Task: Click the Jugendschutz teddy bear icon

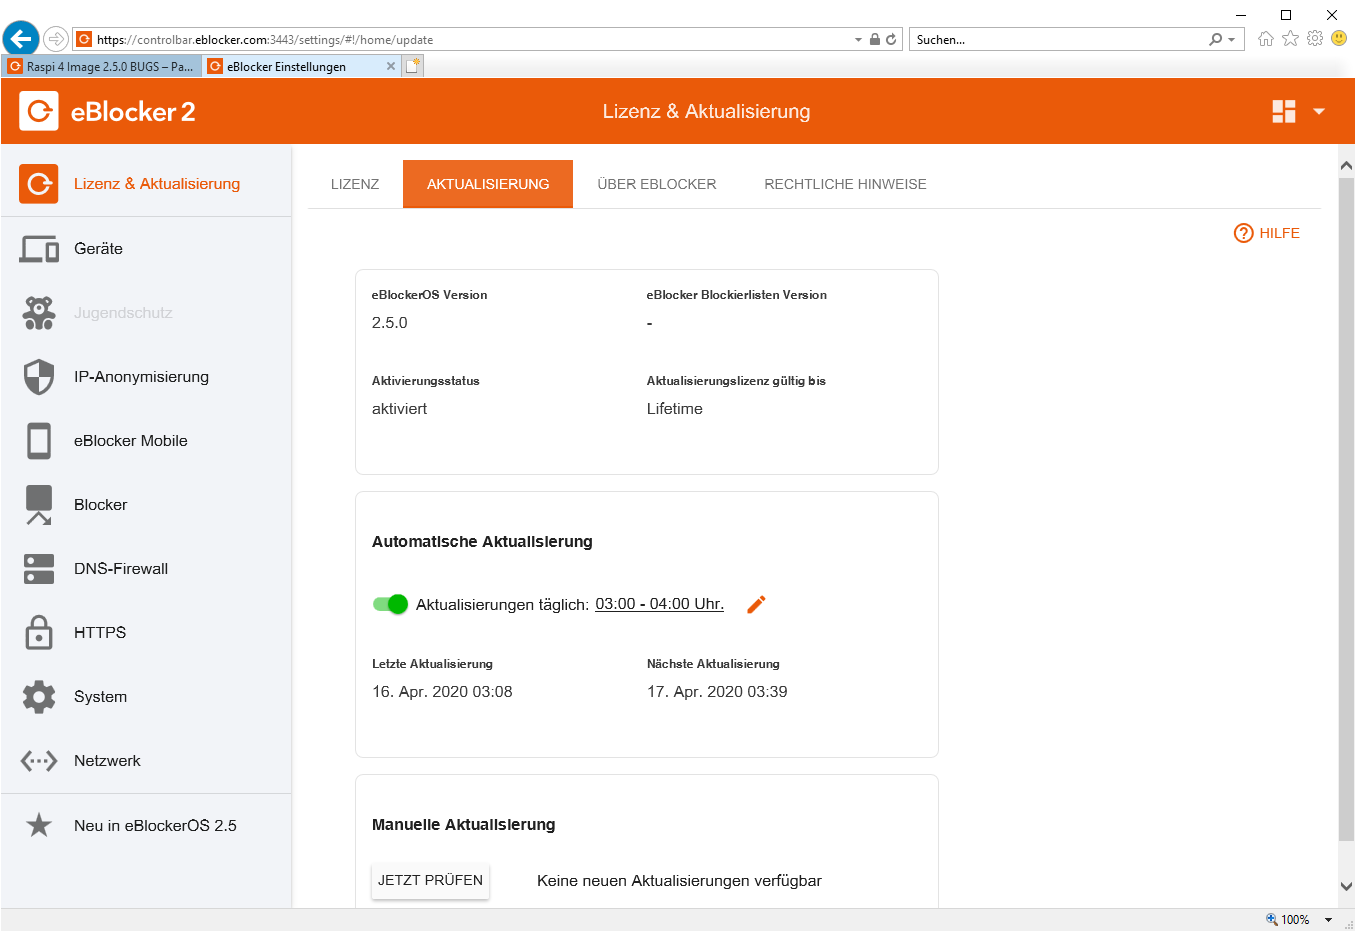Action: point(39,313)
